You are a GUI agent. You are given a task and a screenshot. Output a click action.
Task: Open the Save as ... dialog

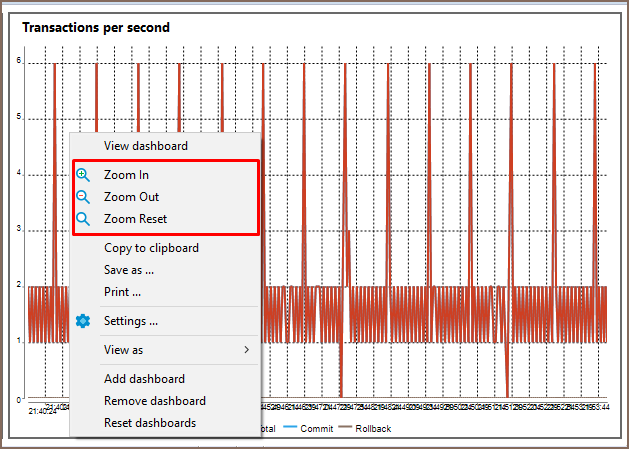(x=129, y=270)
